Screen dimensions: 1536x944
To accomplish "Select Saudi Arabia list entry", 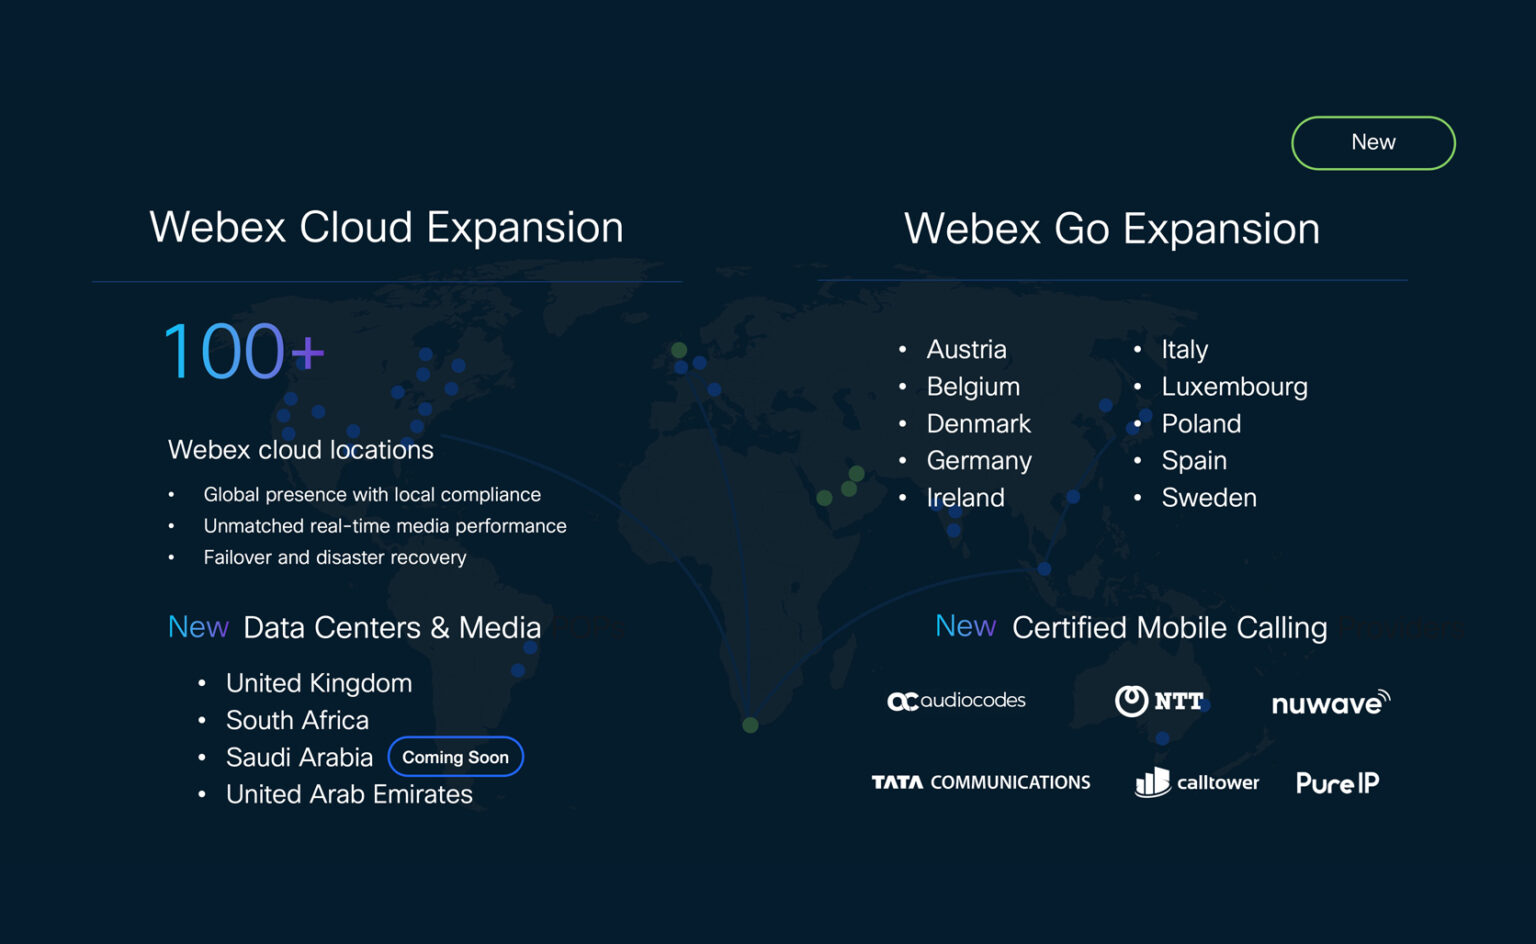I will click(299, 757).
